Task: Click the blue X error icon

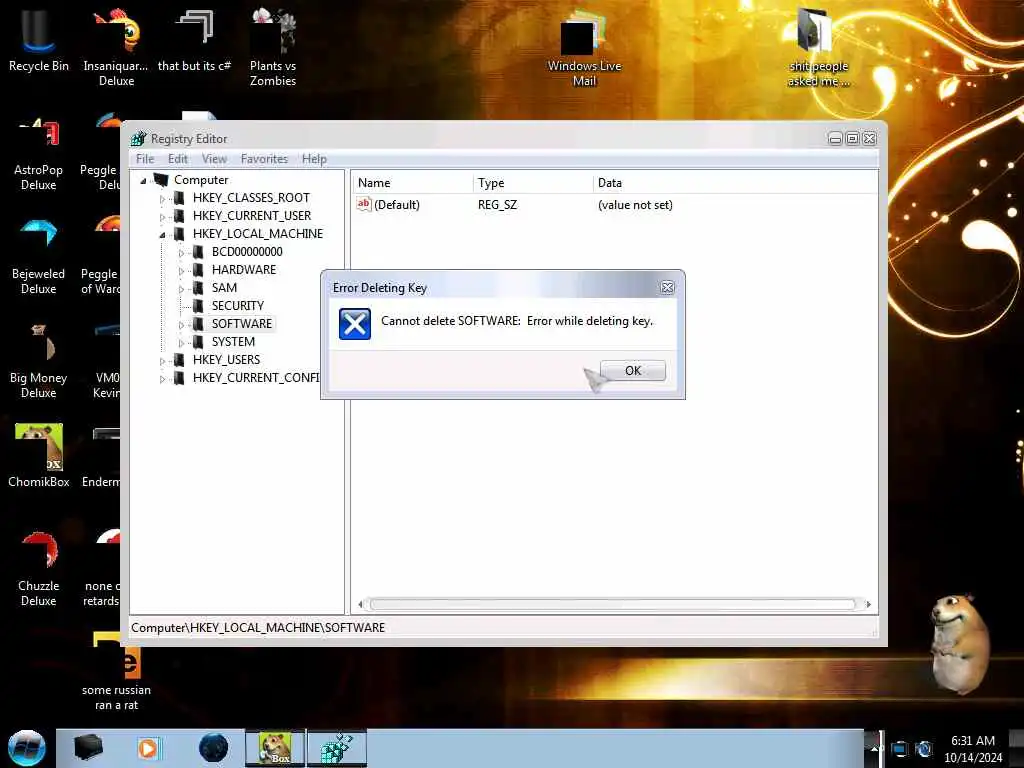Action: tap(355, 324)
